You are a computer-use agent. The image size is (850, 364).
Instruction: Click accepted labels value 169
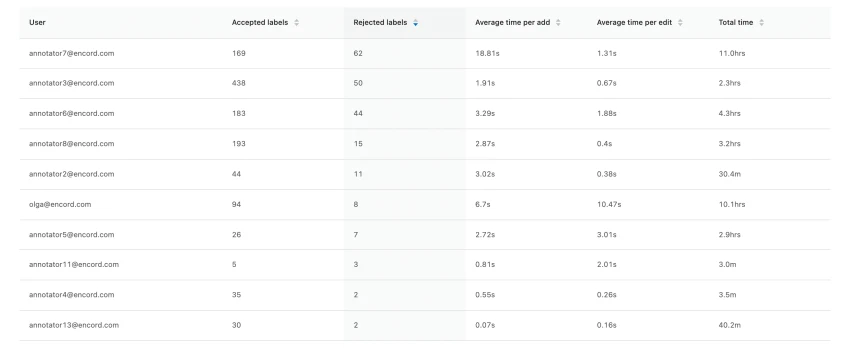coord(239,53)
